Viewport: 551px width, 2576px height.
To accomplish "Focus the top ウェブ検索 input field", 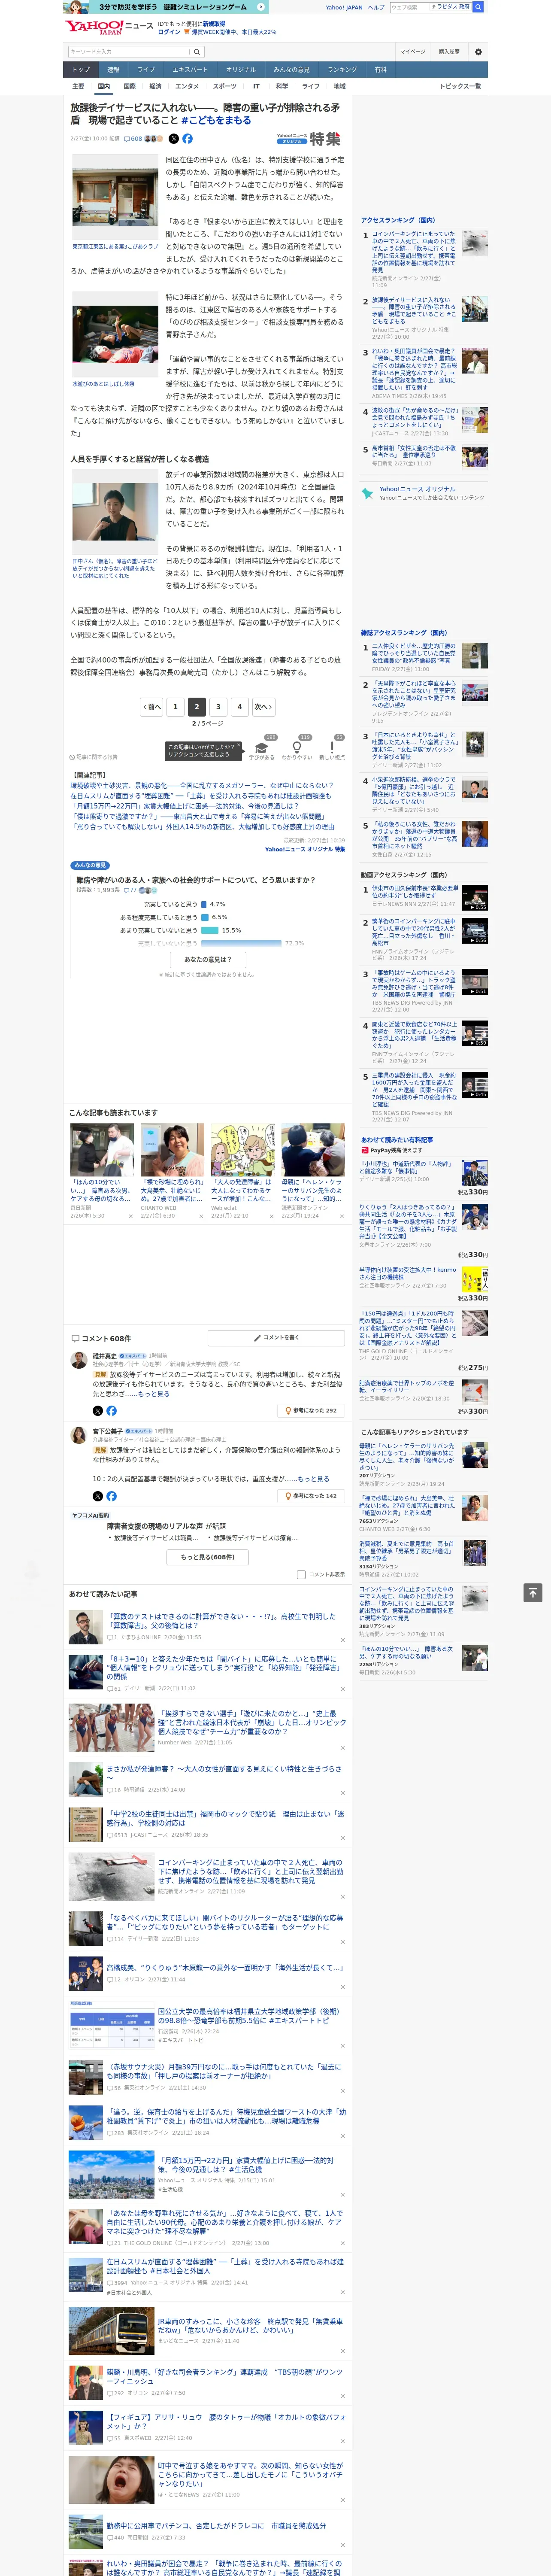I will coord(409,7).
